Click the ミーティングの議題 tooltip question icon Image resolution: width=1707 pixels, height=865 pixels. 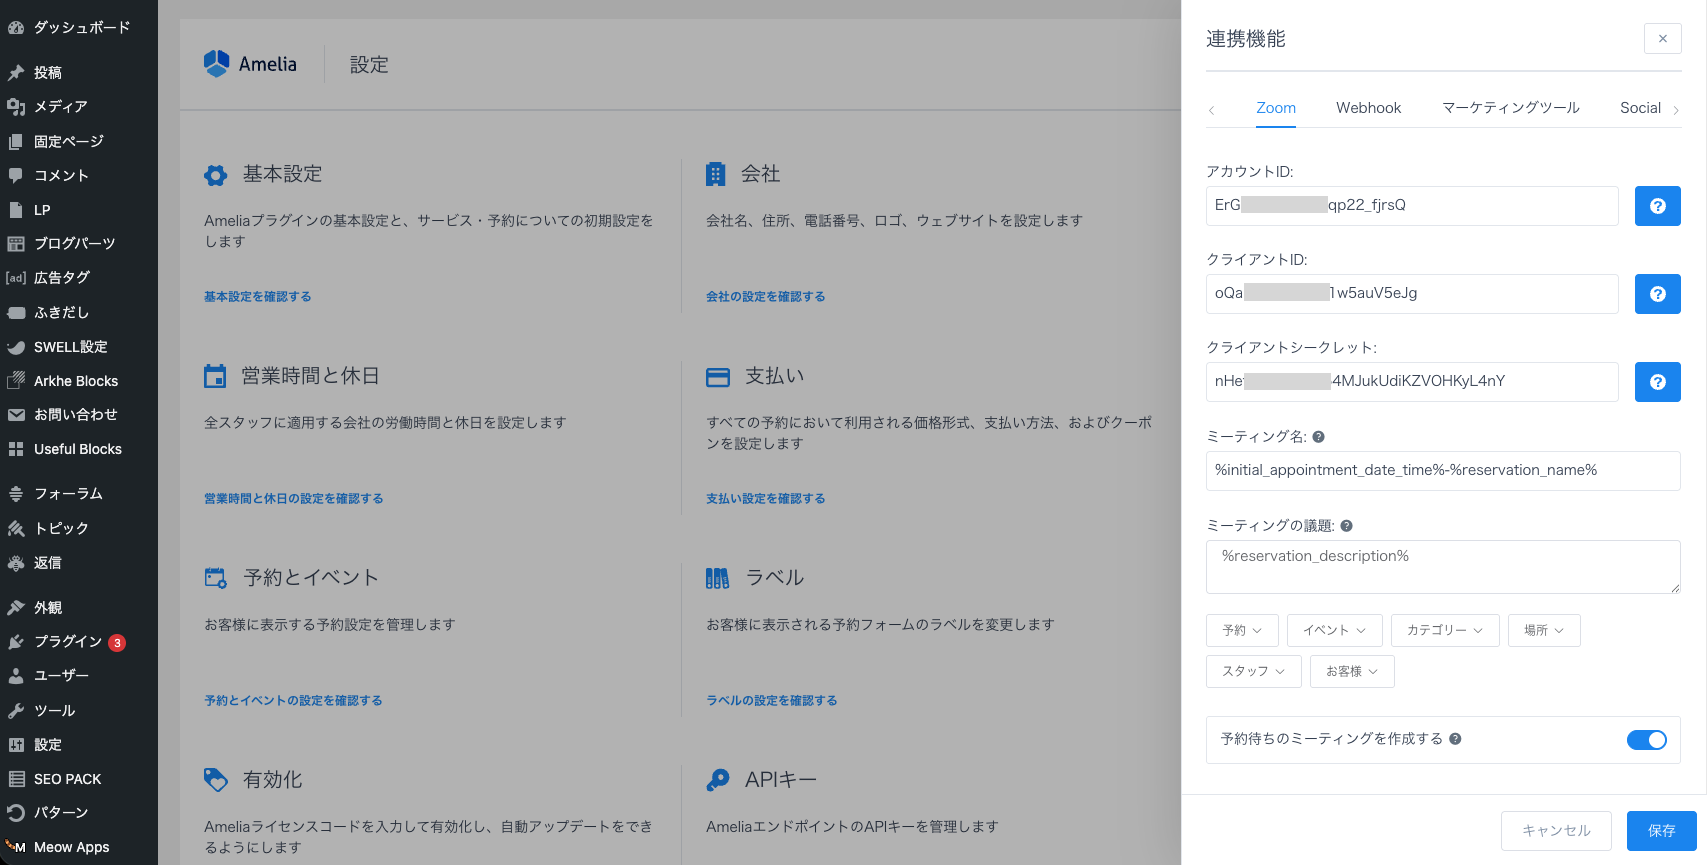click(1346, 526)
